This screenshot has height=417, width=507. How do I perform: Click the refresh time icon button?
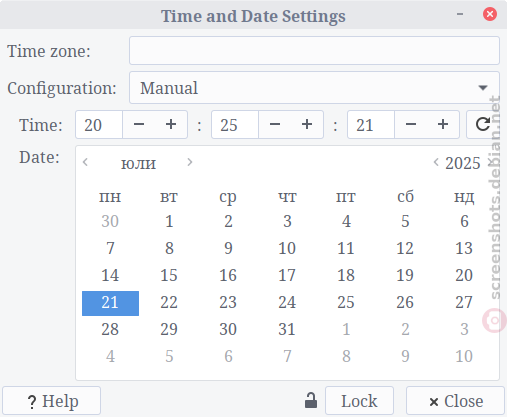tap(482, 125)
